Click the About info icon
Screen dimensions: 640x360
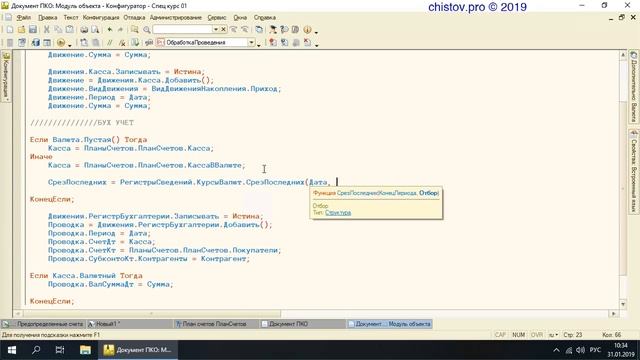pyautogui.click(x=307, y=29)
